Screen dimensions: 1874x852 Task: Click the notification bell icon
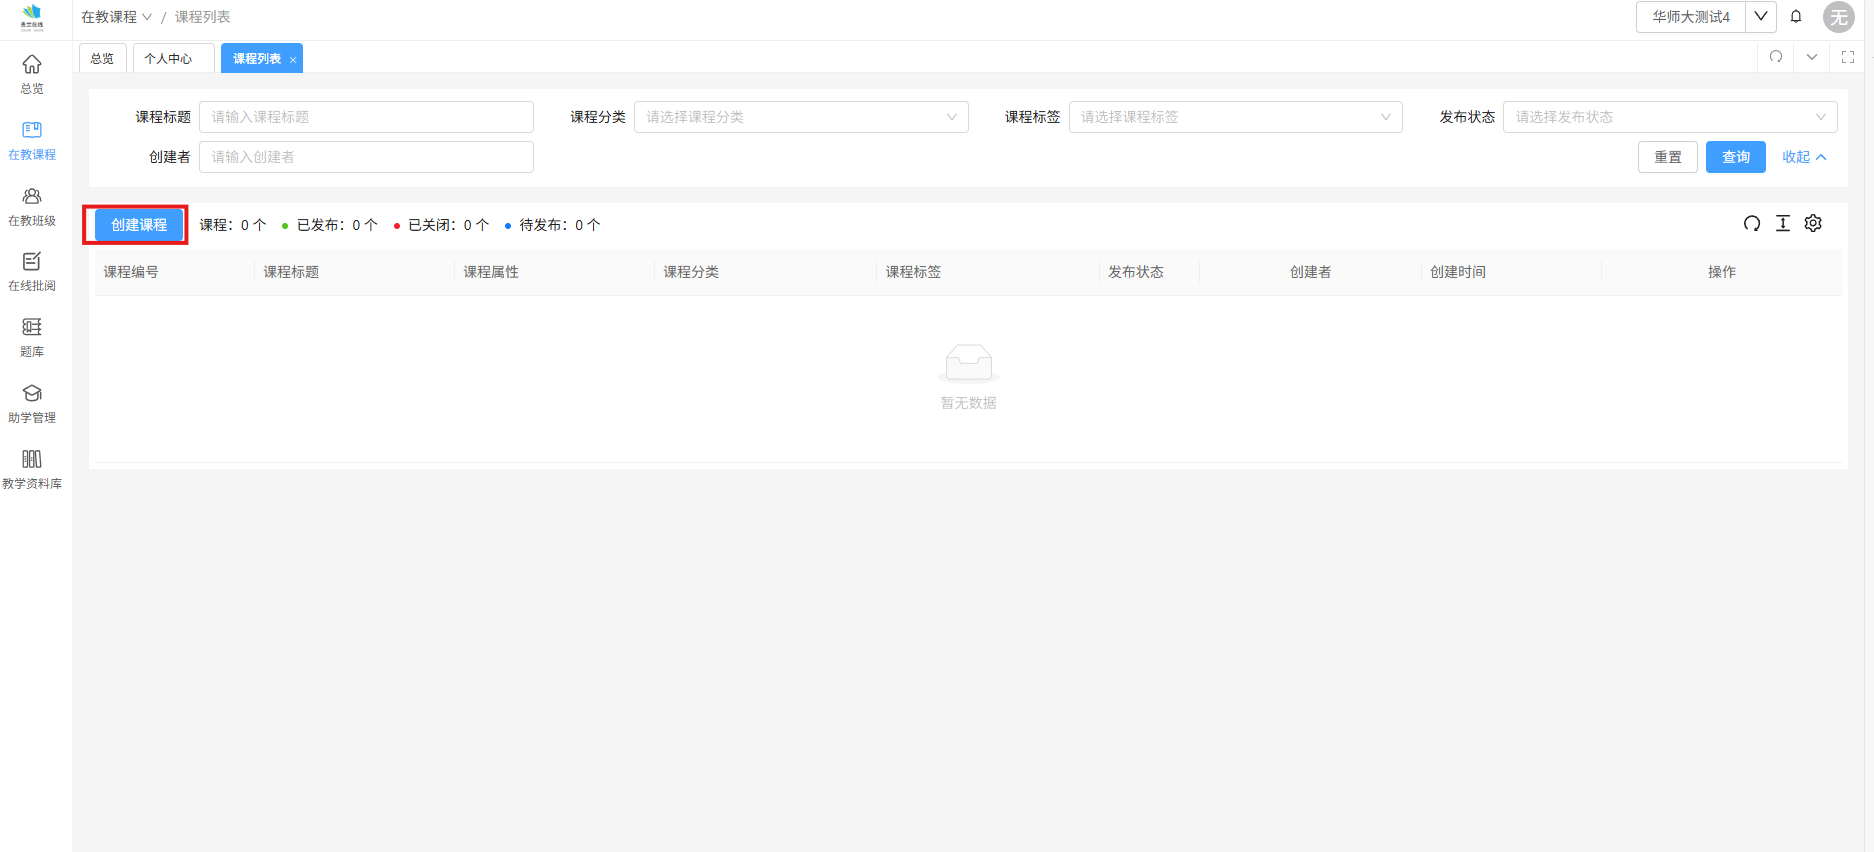click(1796, 17)
